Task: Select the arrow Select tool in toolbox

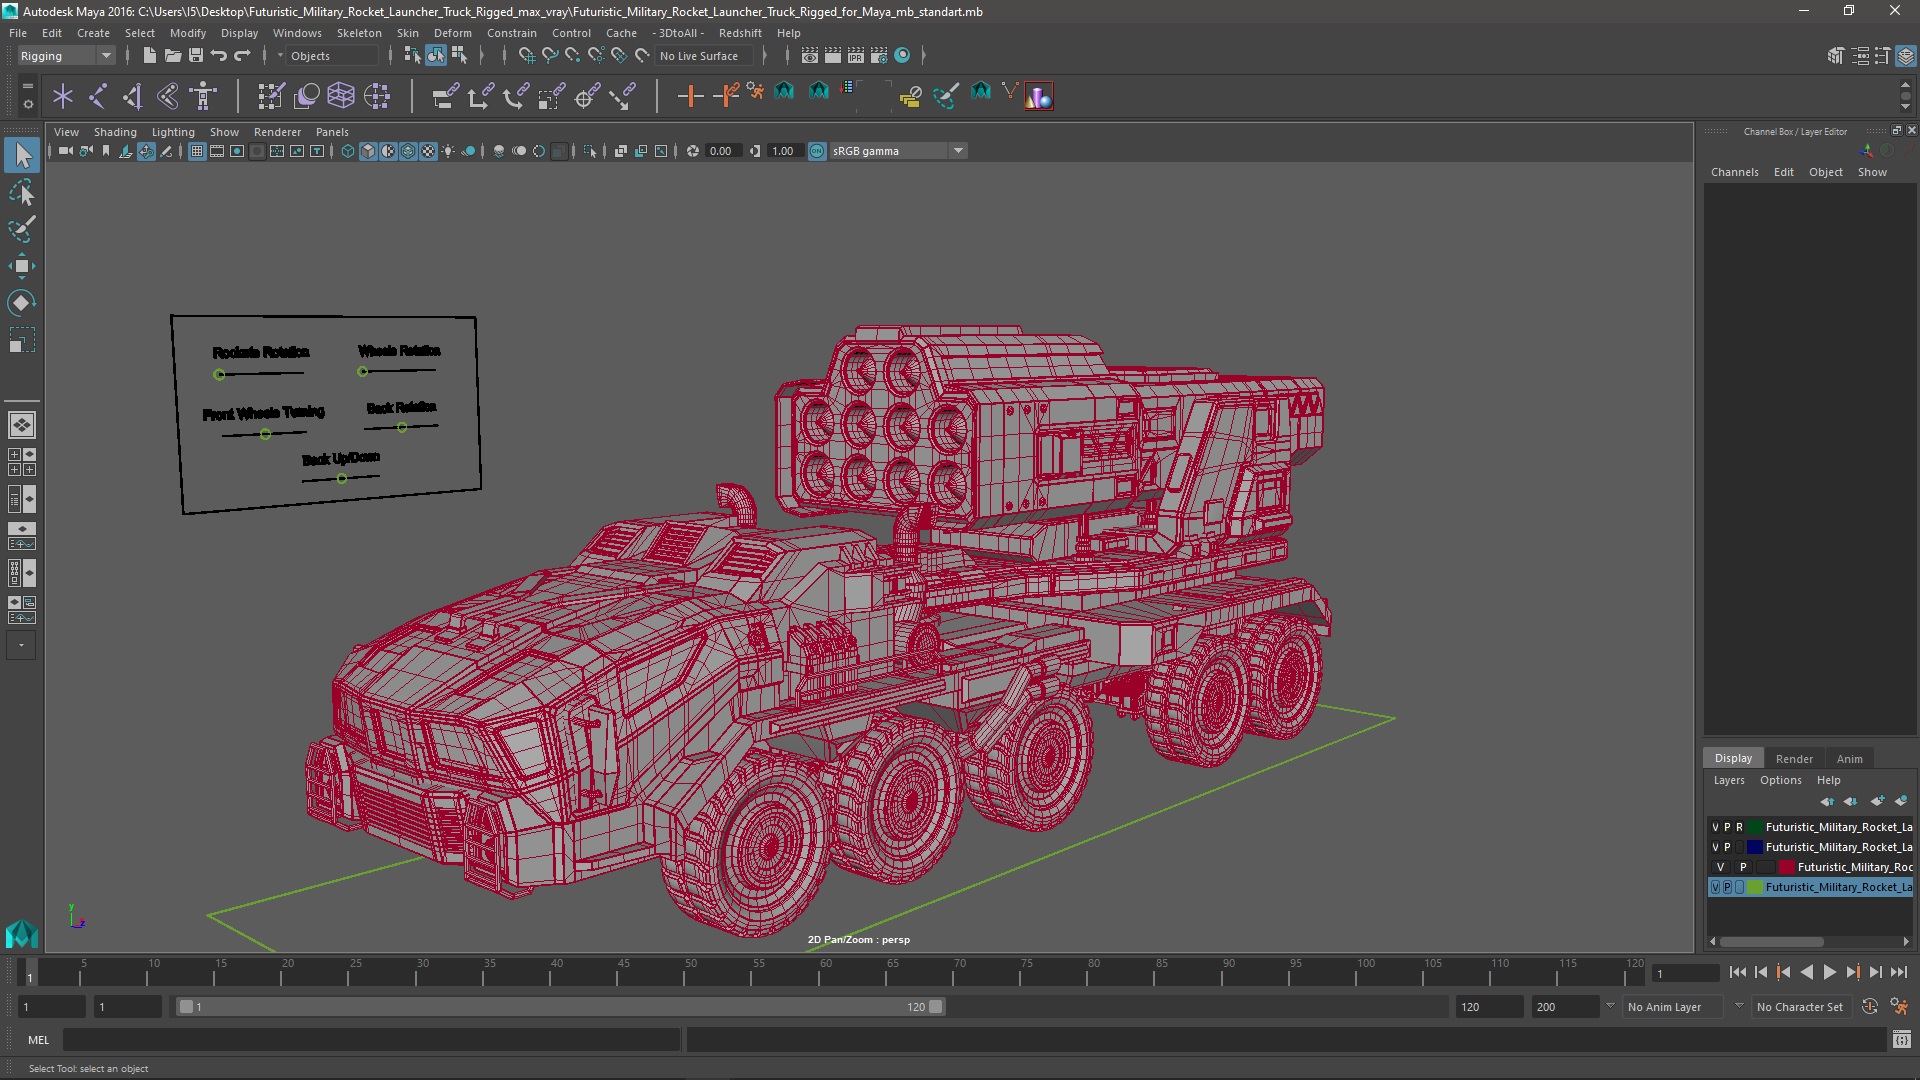Action: pos(22,155)
